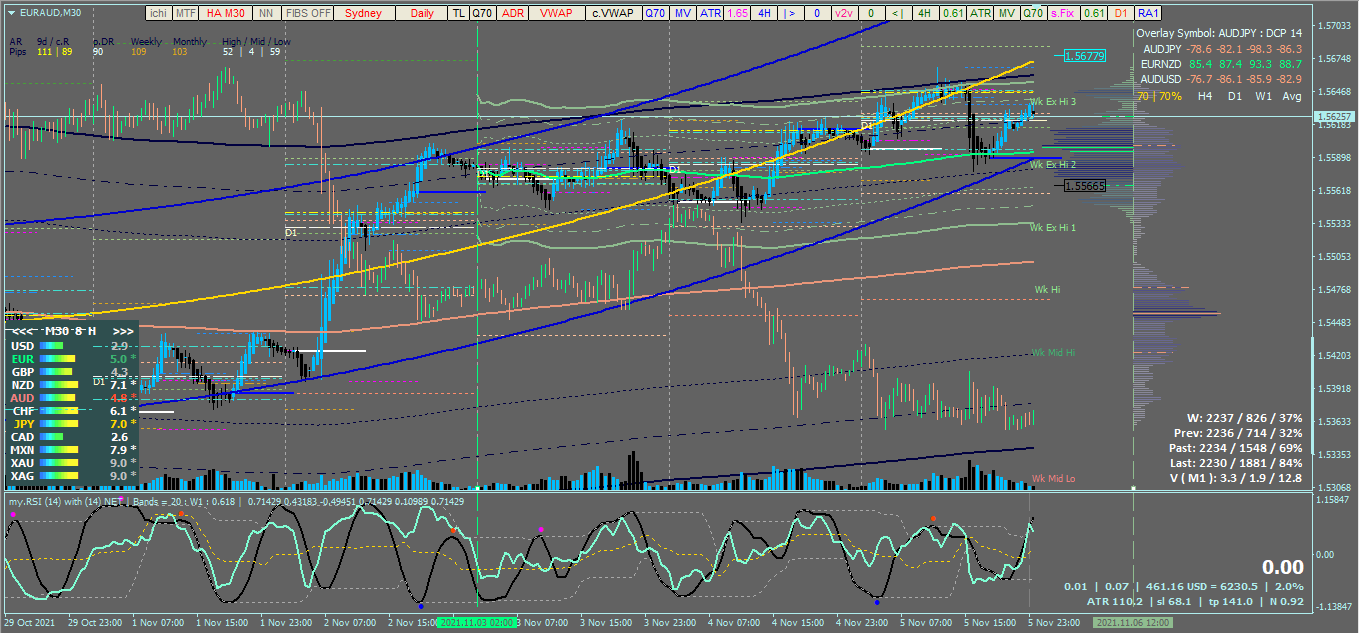1360x633 pixels.
Task: Click the 1.56779 price label
Action: pyautogui.click(x=1085, y=56)
